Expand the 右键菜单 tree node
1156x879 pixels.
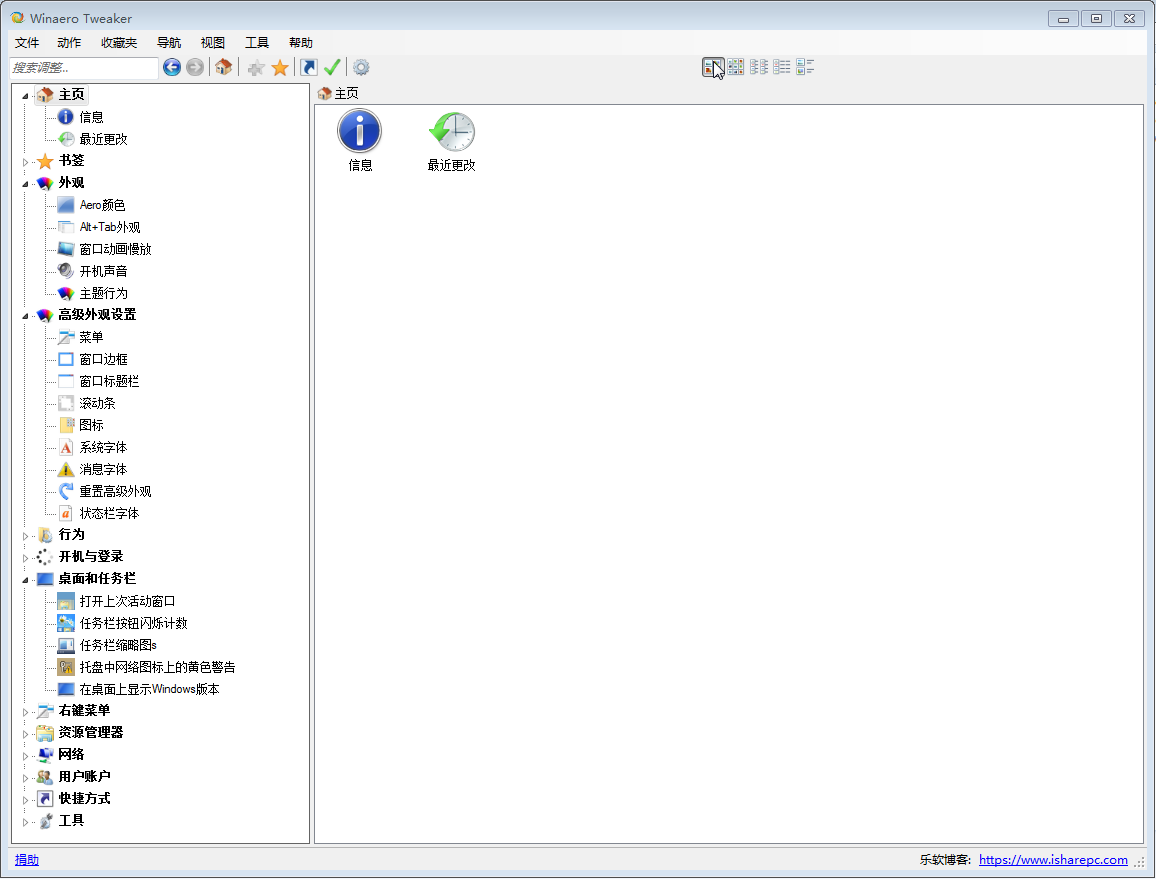tap(26, 712)
